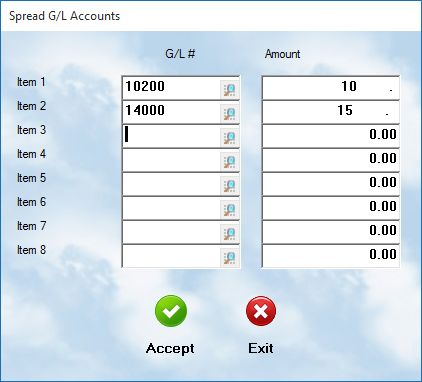Select the Item 7 Amount field
The height and width of the screenshot is (382, 422).
[x=330, y=231]
